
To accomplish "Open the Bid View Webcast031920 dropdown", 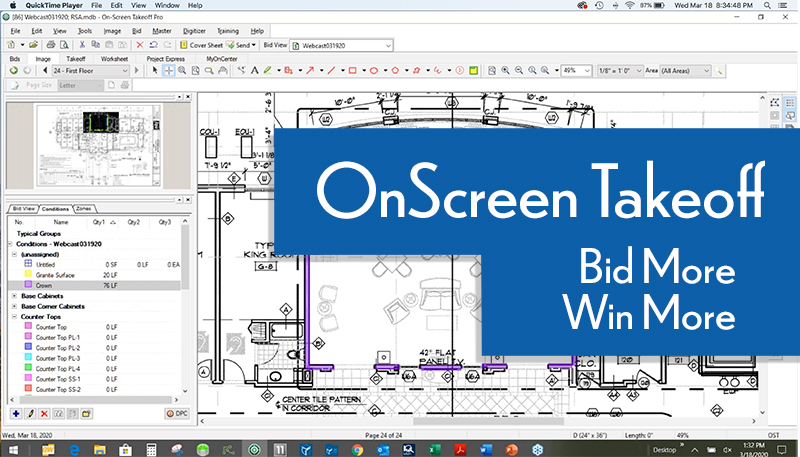I will pyautogui.click(x=341, y=45).
